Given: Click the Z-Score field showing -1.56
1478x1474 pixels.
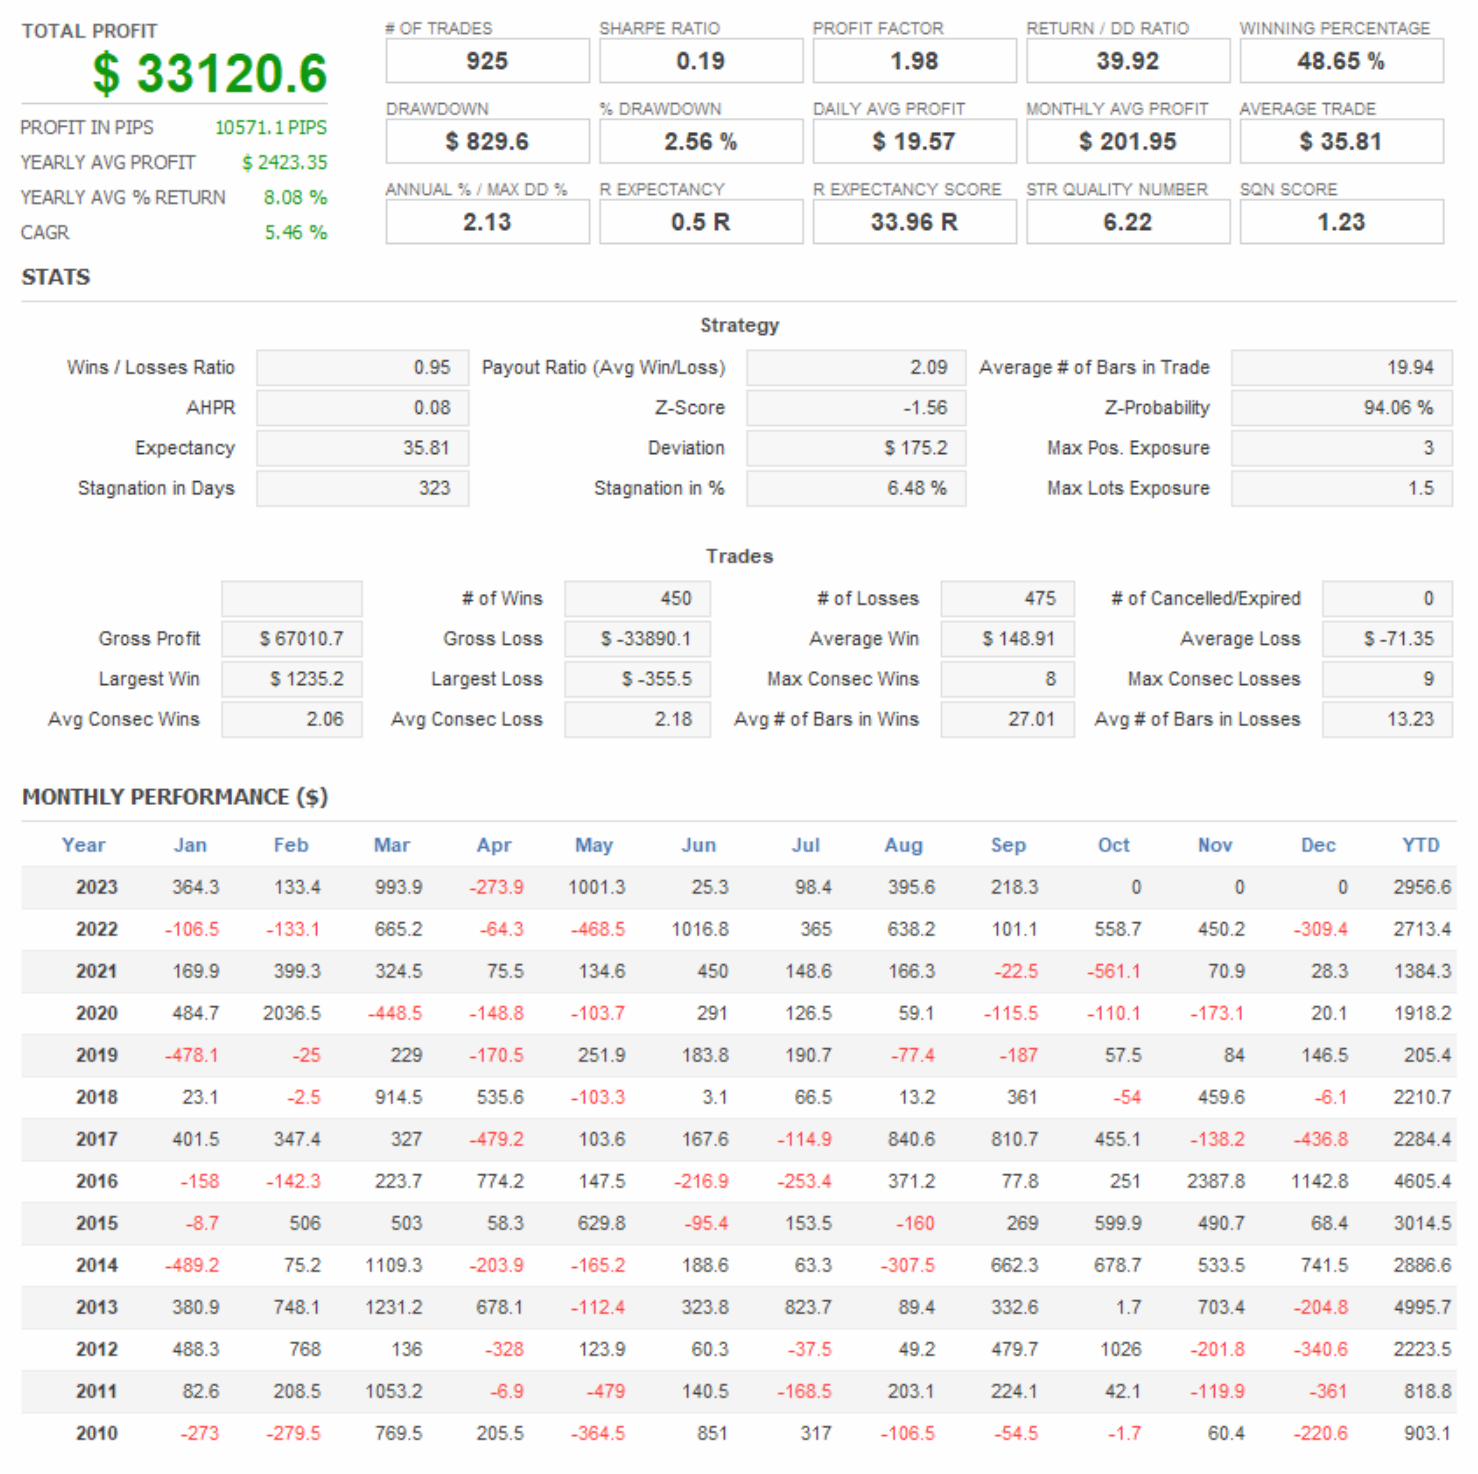Looking at the screenshot, I should pyautogui.click(x=856, y=407).
